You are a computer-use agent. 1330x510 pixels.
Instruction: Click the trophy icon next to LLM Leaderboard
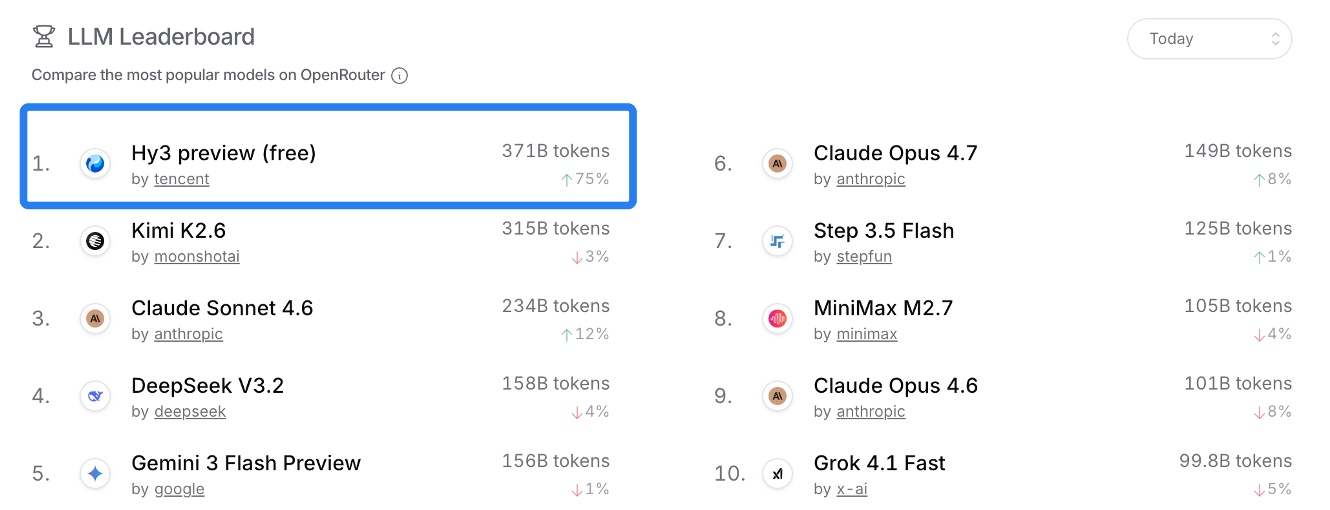click(44, 38)
